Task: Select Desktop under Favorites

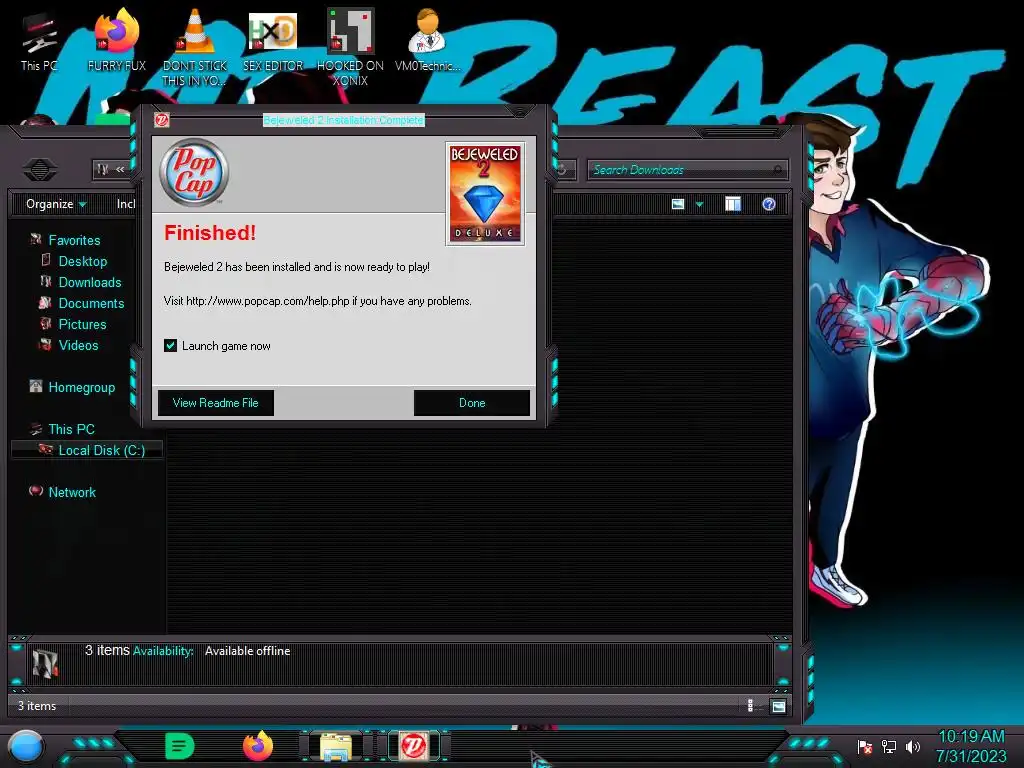Action: (x=82, y=261)
